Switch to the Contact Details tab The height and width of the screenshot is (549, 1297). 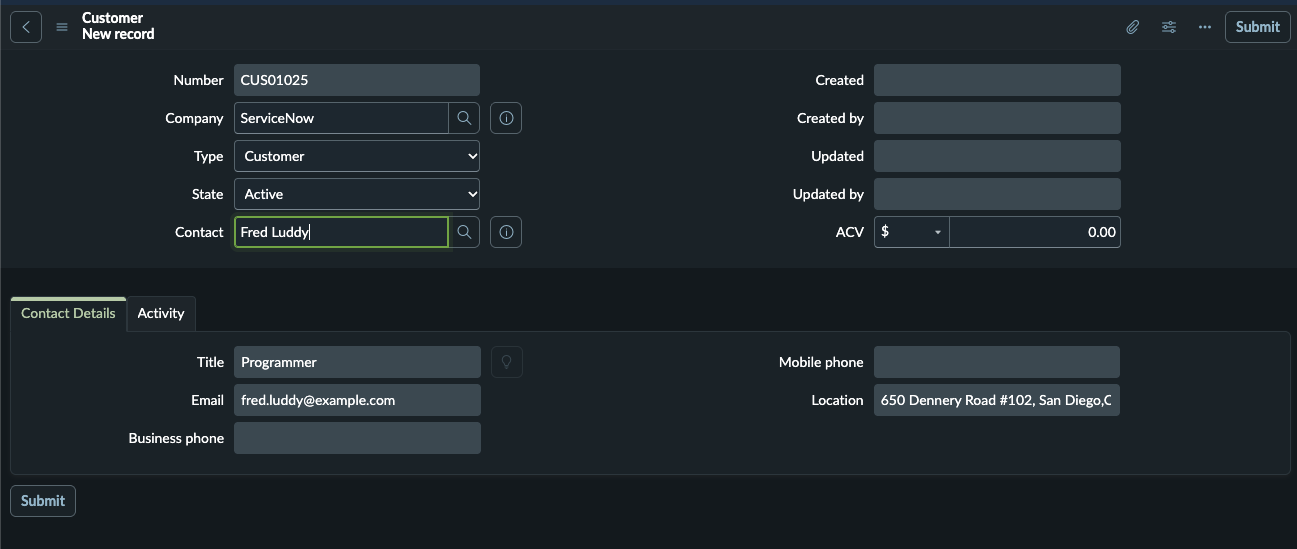pos(68,313)
